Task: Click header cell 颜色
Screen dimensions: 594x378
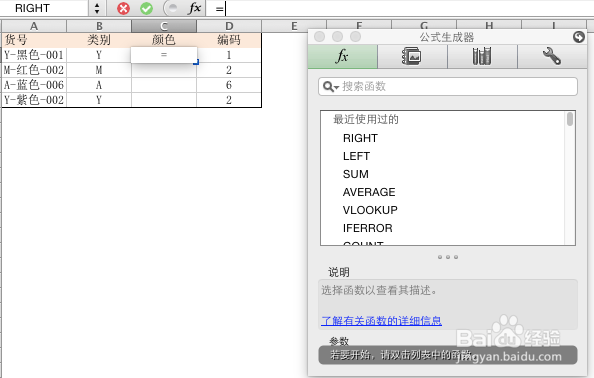Action: click(164, 40)
